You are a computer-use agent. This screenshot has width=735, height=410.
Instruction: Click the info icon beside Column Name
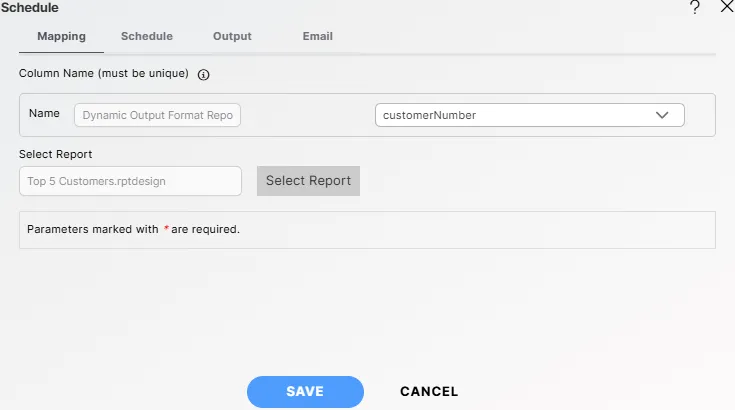(204, 74)
